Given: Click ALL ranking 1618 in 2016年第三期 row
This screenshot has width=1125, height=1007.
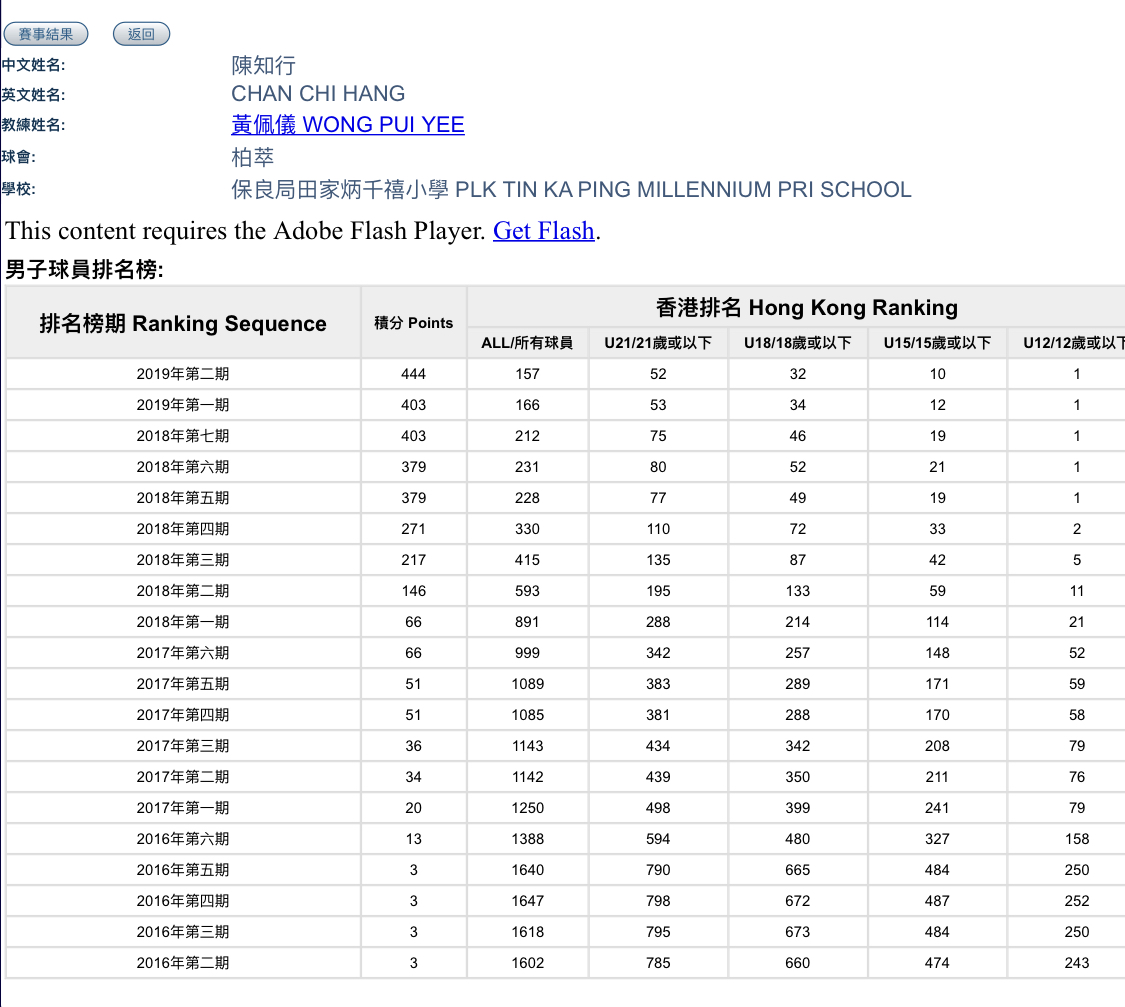Looking at the screenshot, I should 527,932.
